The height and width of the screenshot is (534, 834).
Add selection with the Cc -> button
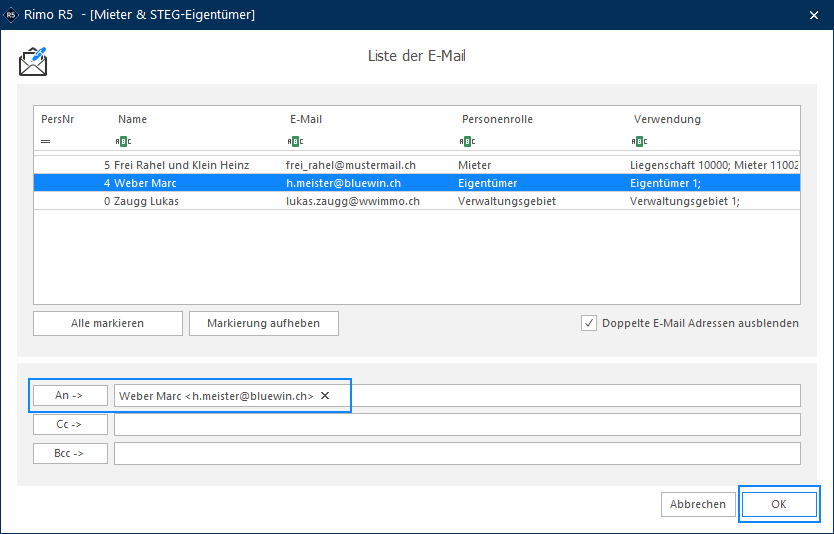tap(70, 424)
